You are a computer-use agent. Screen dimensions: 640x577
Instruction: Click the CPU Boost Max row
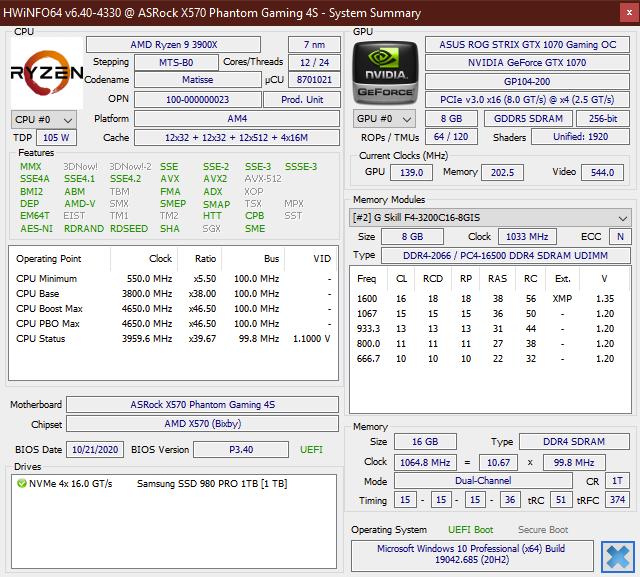click(x=173, y=308)
